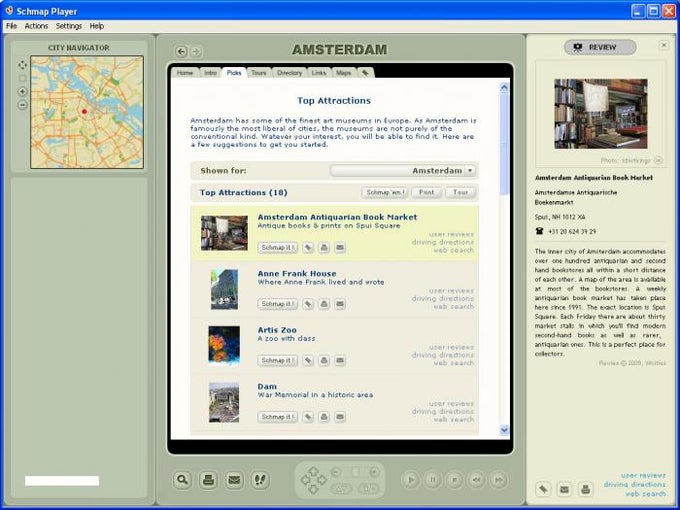Open user reviews link for Anne Frank House

coord(451,291)
